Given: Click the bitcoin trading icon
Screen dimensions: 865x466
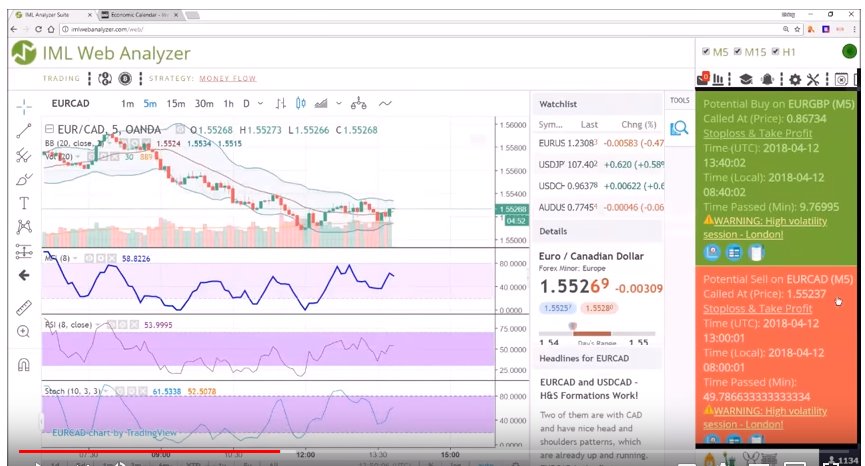Looking at the screenshot, I should click(x=125, y=79).
